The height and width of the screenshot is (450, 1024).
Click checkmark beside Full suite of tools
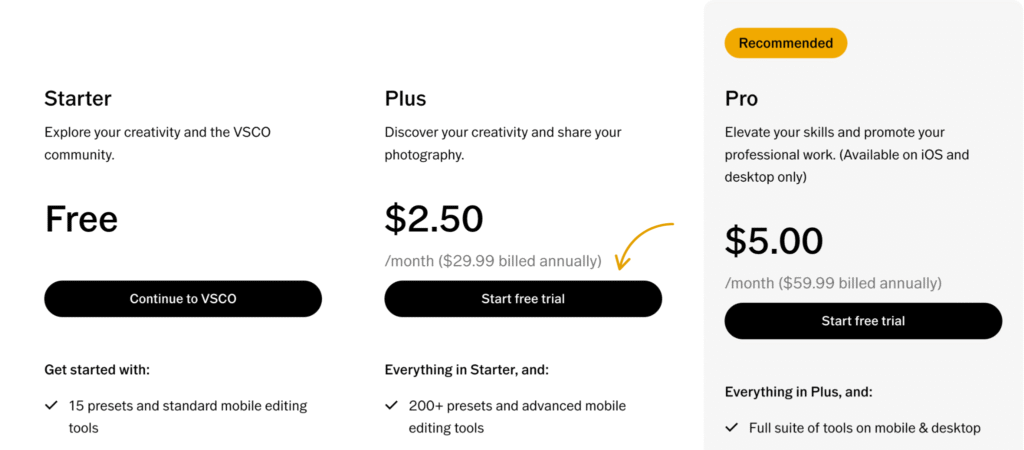point(731,428)
